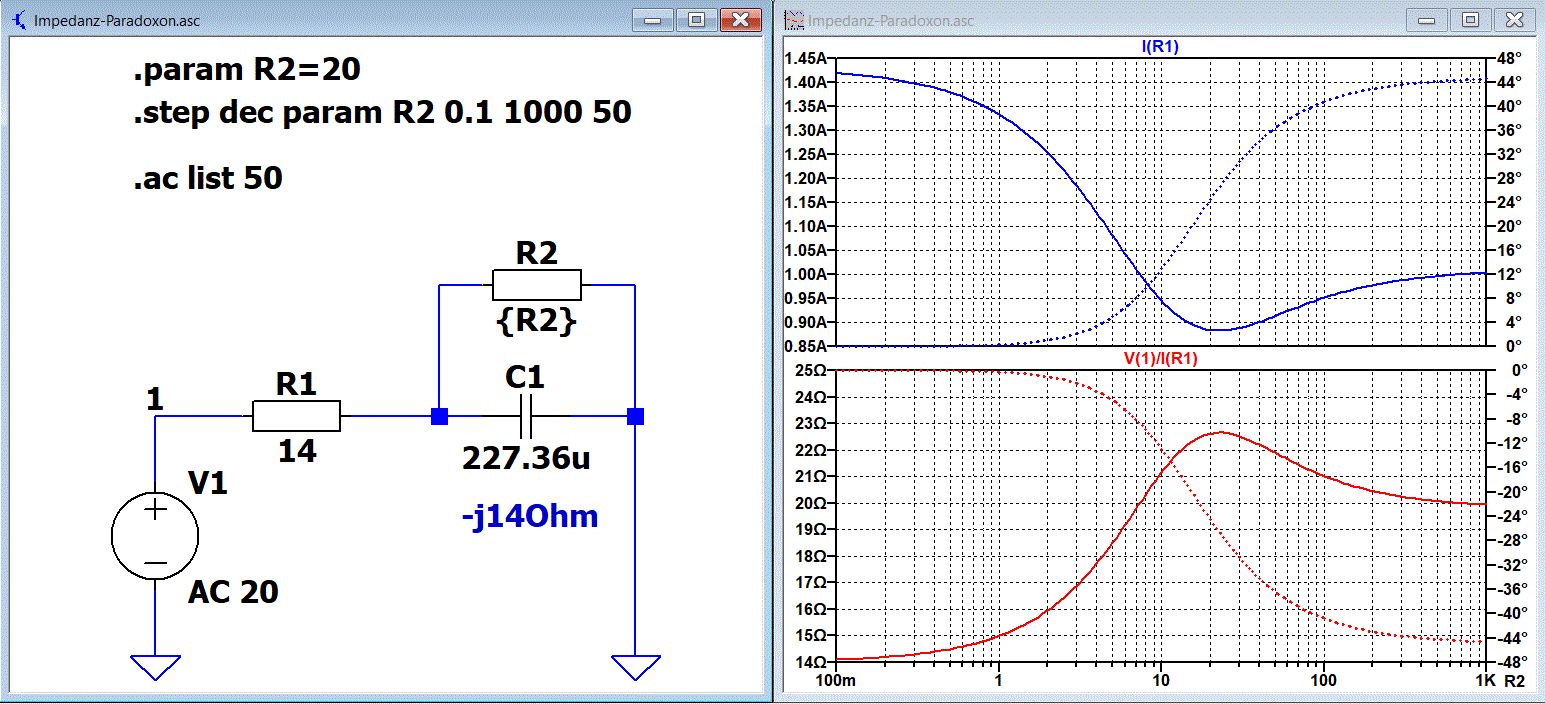The image size is (1545, 704).
Task: Click the junction node right of C1
Action: (x=635, y=416)
